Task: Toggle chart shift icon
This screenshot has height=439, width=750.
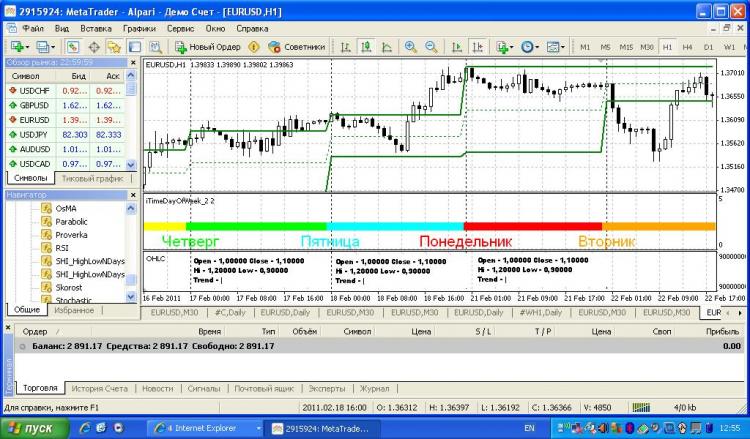Action: pos(477,47)
